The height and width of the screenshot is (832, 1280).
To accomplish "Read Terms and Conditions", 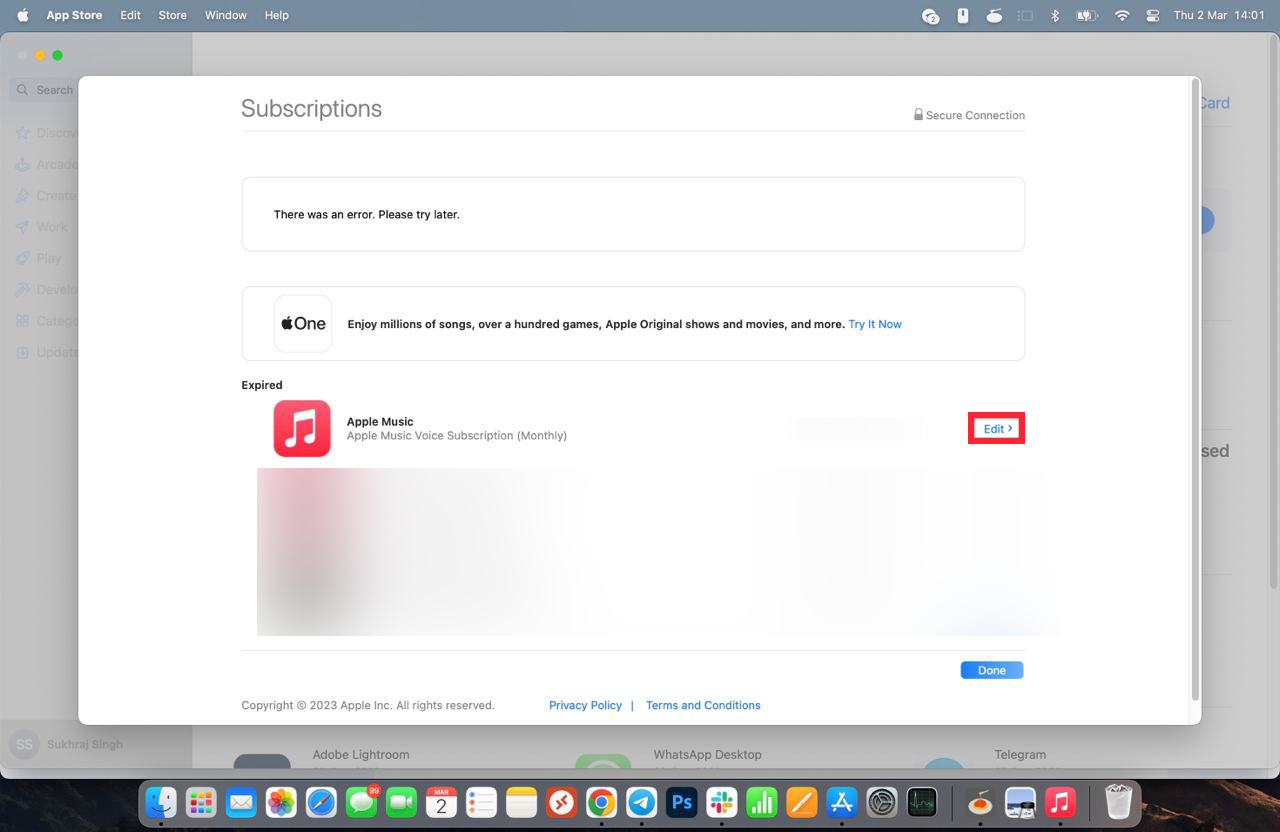I will tap(703, 705).
